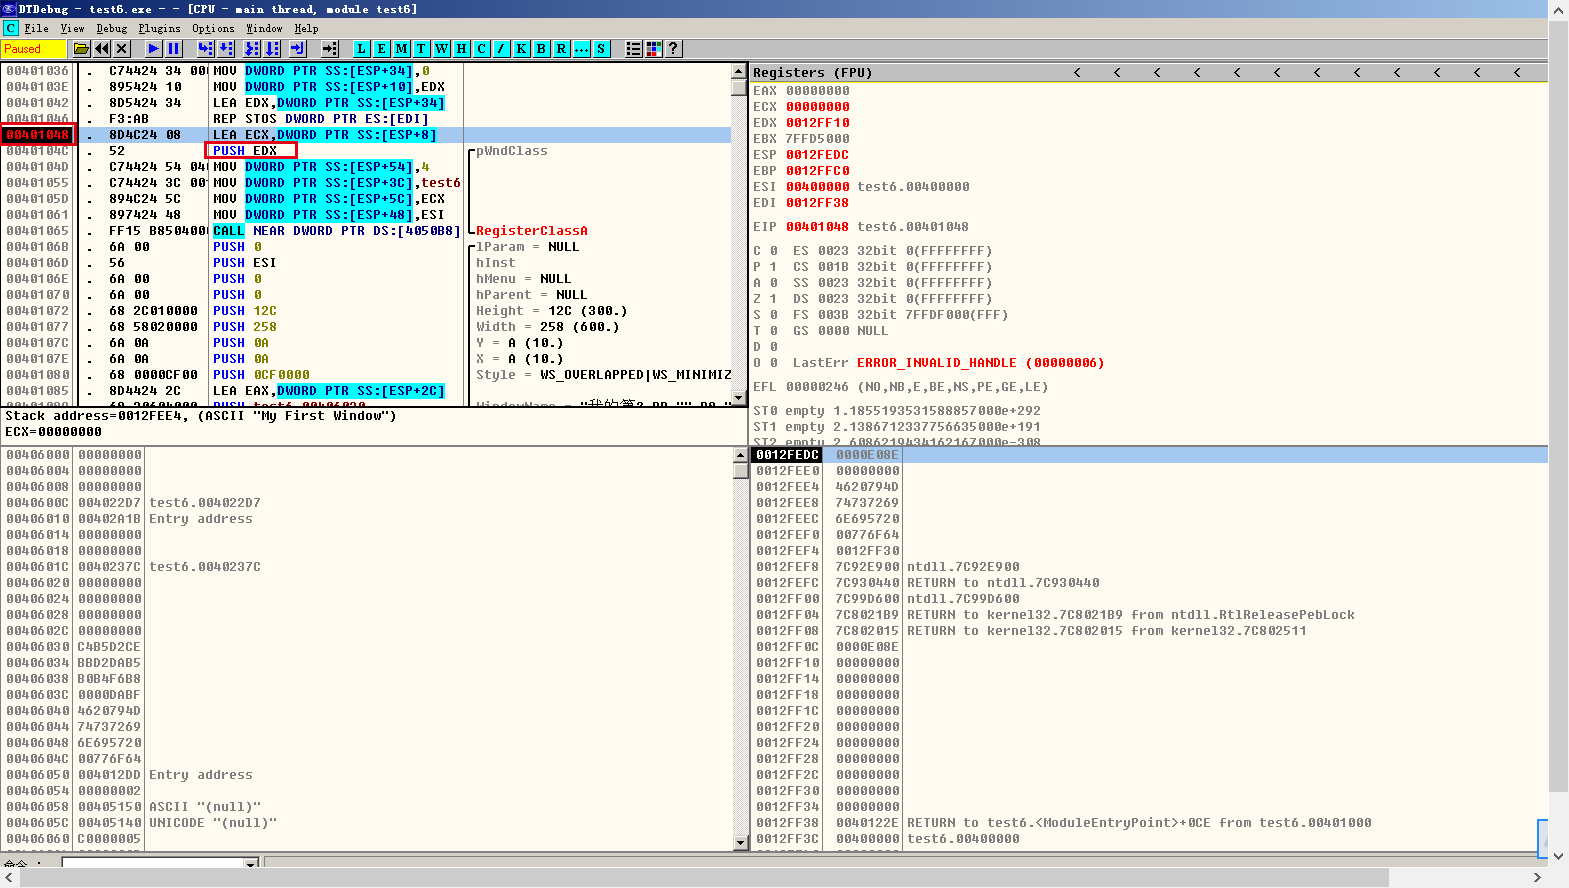Select stack row at address 0012FEDC
The image size is (1569, 888).
[x=1148, y=454]
